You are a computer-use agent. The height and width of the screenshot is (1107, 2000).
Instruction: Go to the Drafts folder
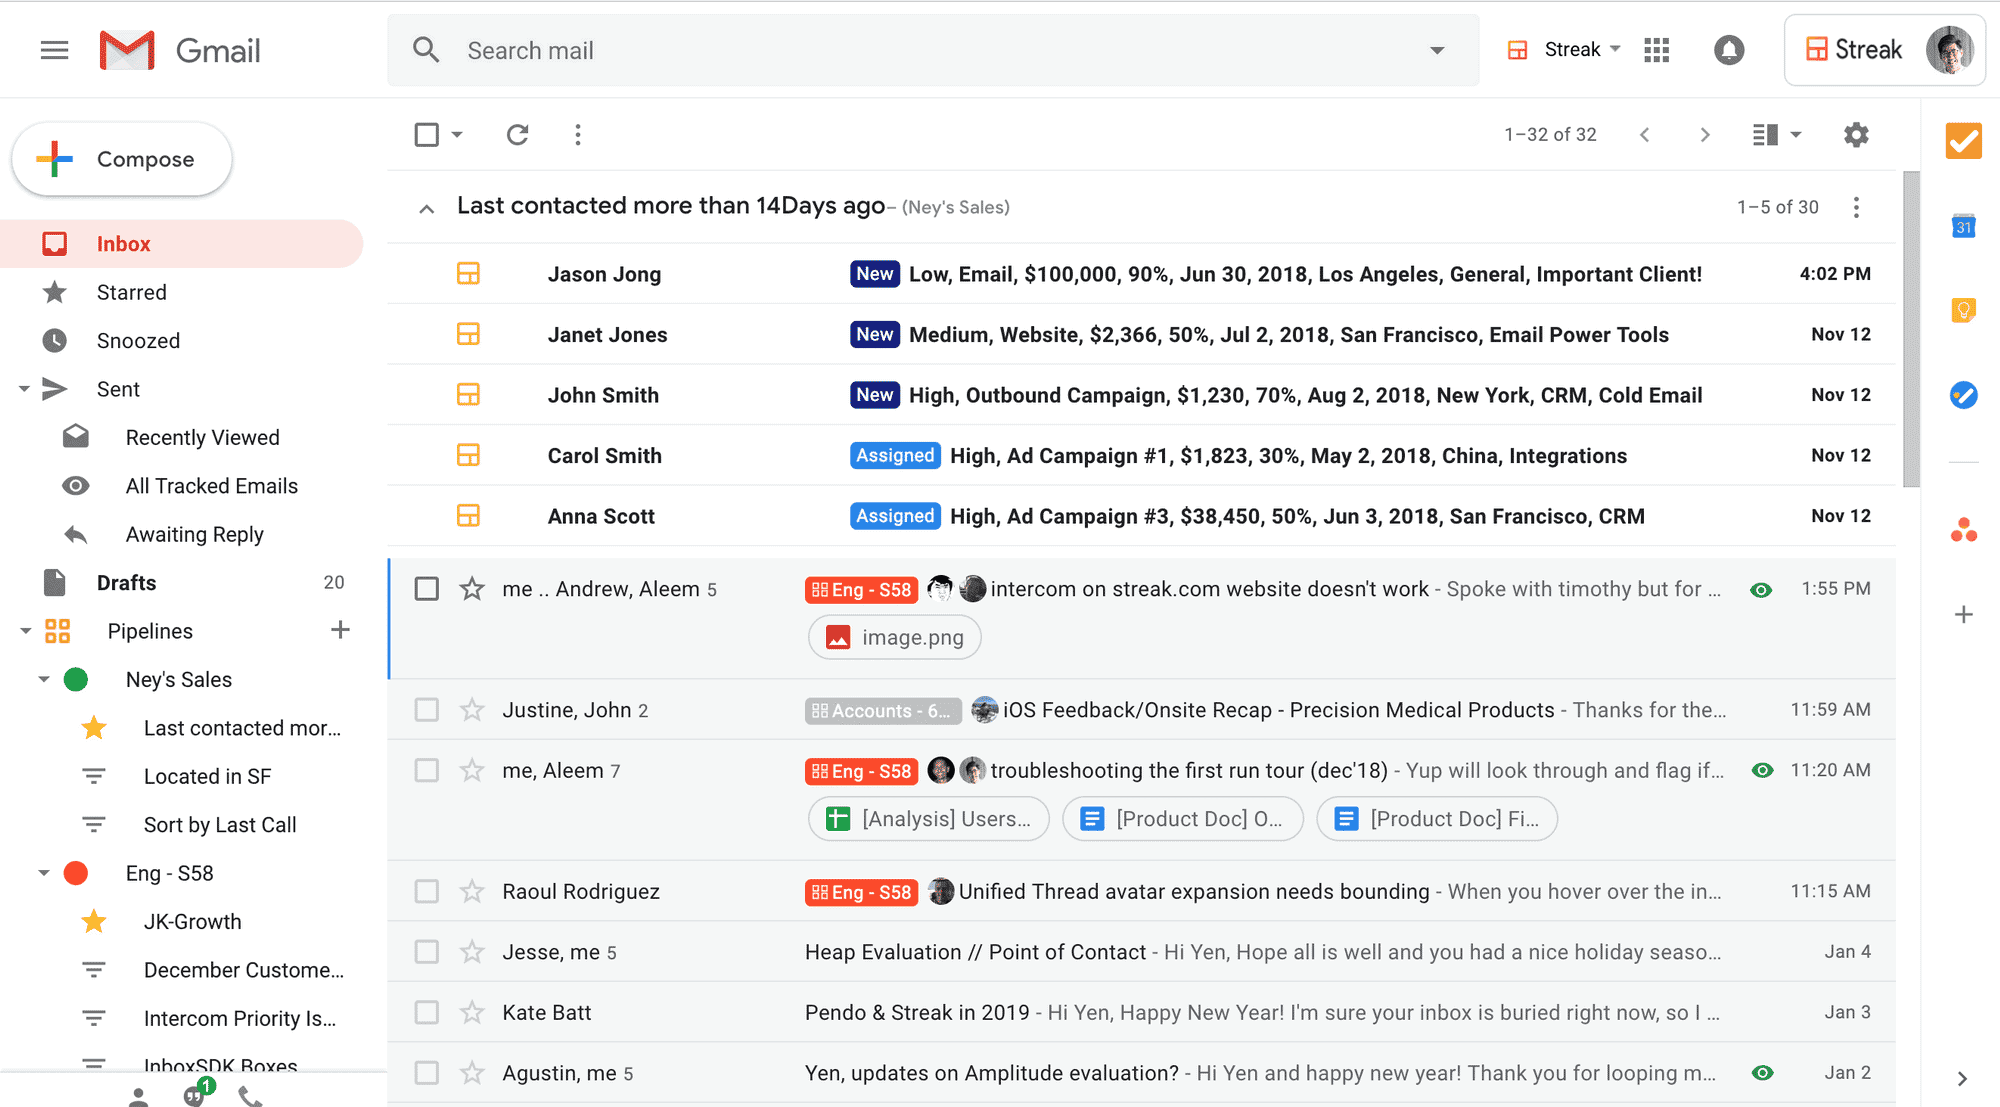126,583
